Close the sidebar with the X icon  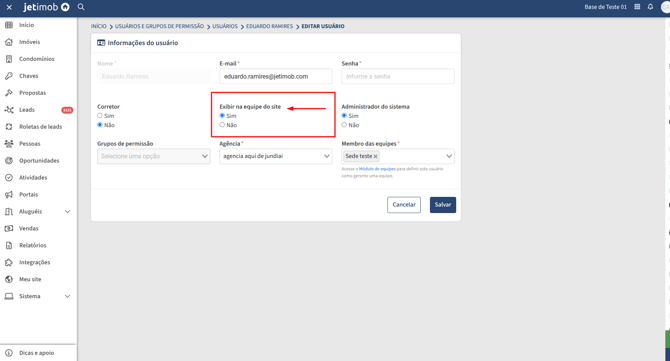(x=9, y=7)
